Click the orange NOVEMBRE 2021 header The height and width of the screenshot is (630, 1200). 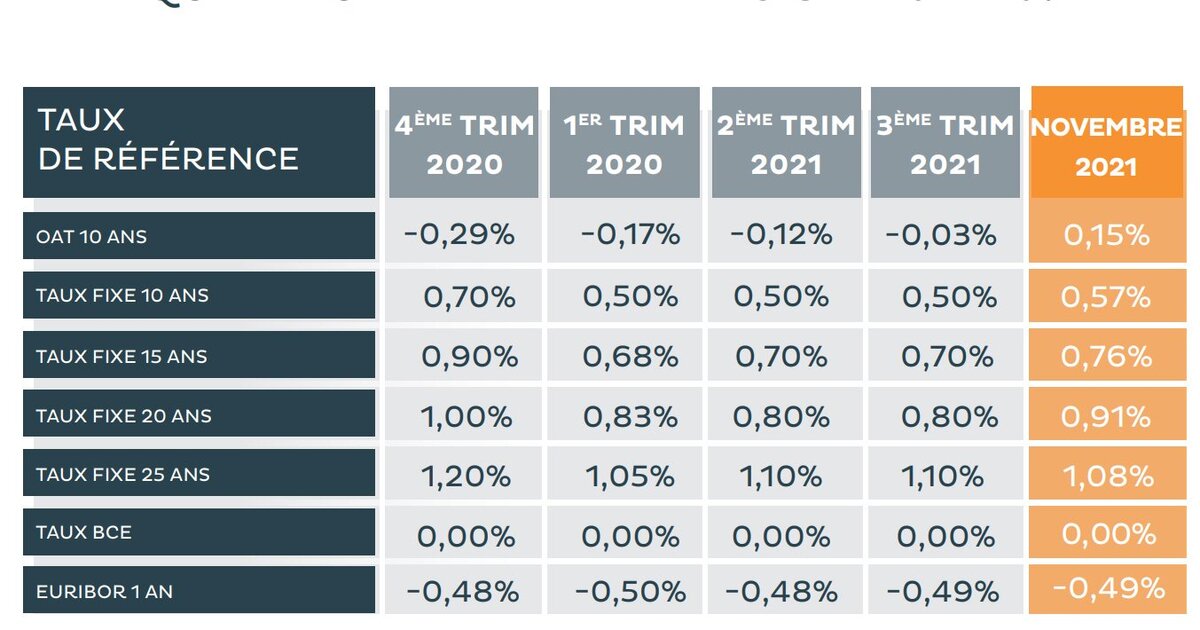click(1106, 142)
